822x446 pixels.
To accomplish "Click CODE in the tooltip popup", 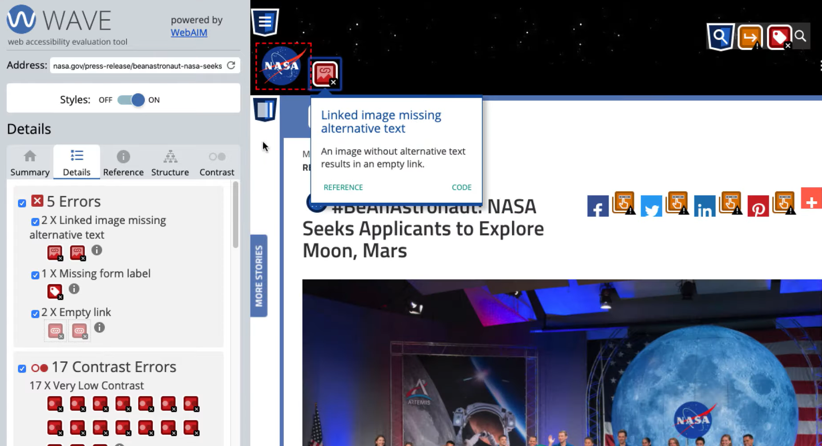I will 461,187.
